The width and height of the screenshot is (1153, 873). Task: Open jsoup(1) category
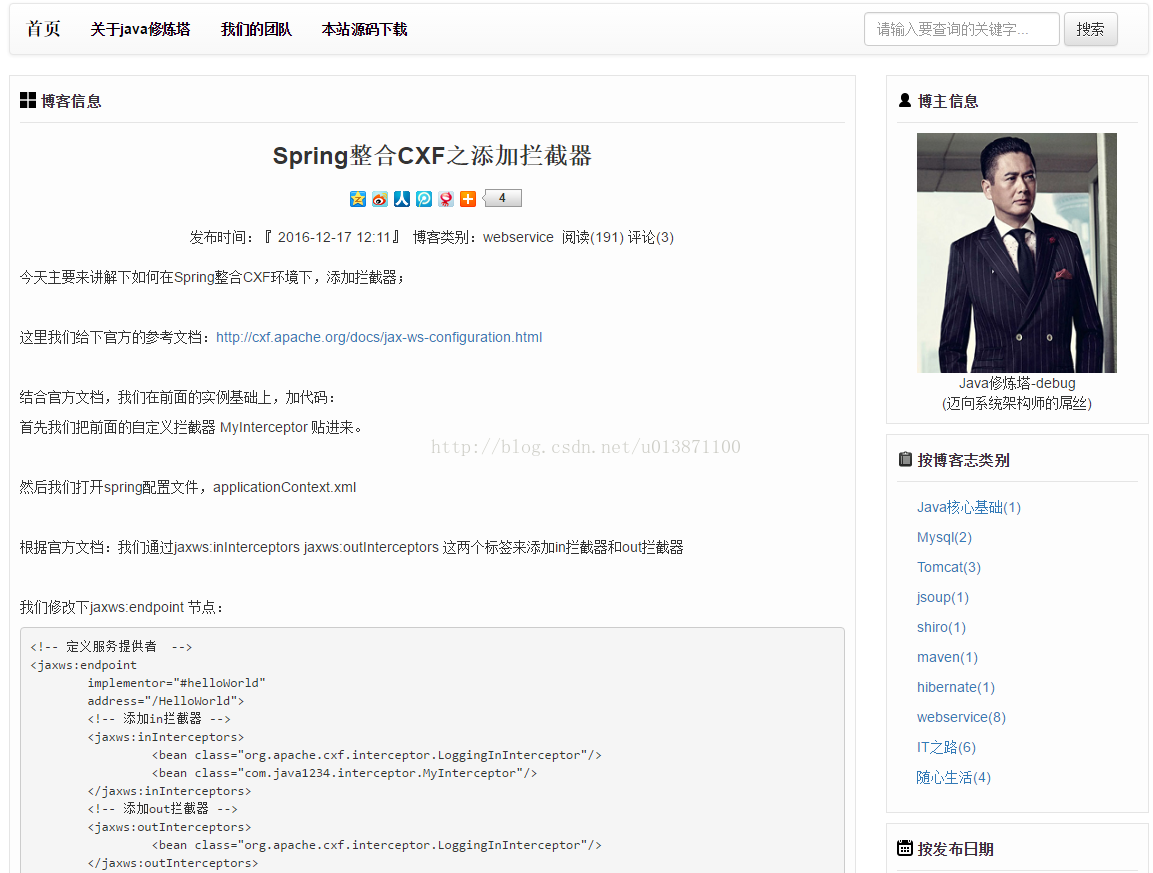click(943, 597)
